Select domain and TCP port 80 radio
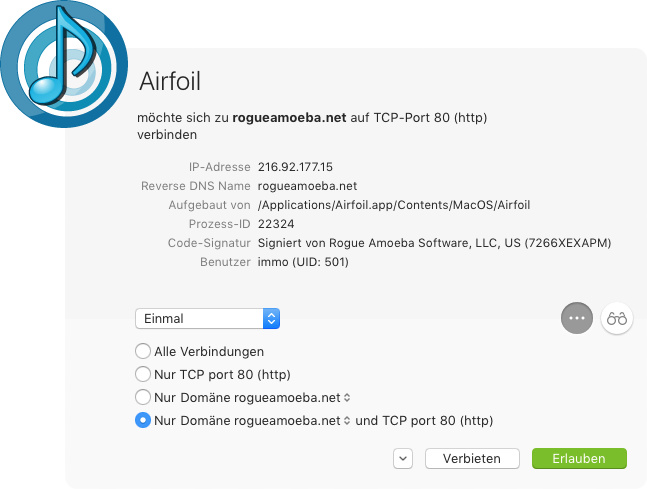647x489 pixels. coord(143,420)
